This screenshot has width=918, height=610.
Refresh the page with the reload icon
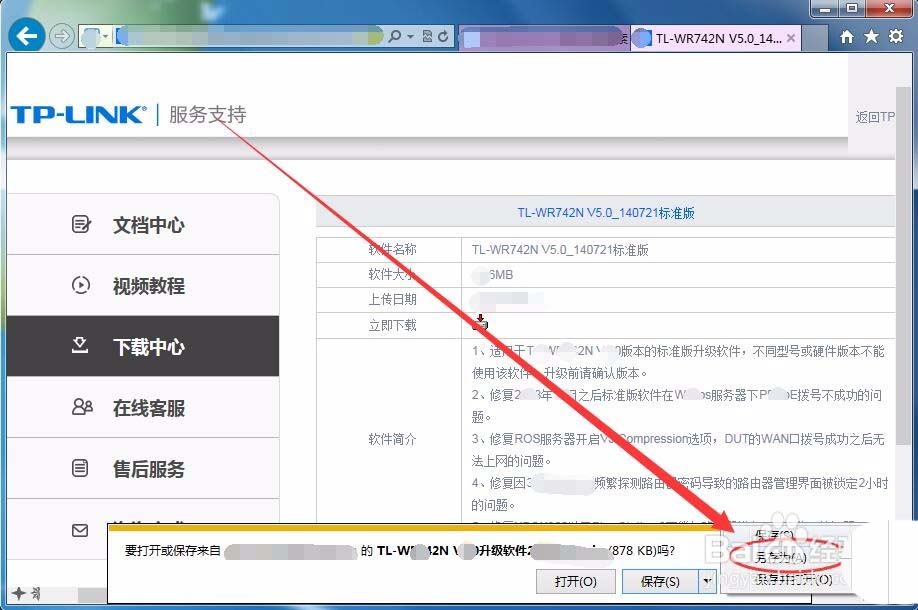(x=443, y=36)
